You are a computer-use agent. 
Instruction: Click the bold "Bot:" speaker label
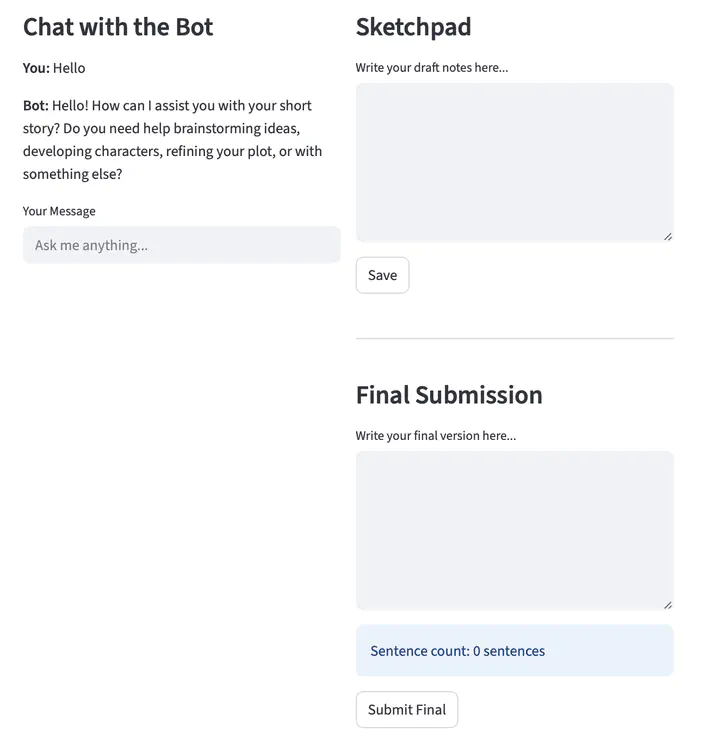point(36,106)
